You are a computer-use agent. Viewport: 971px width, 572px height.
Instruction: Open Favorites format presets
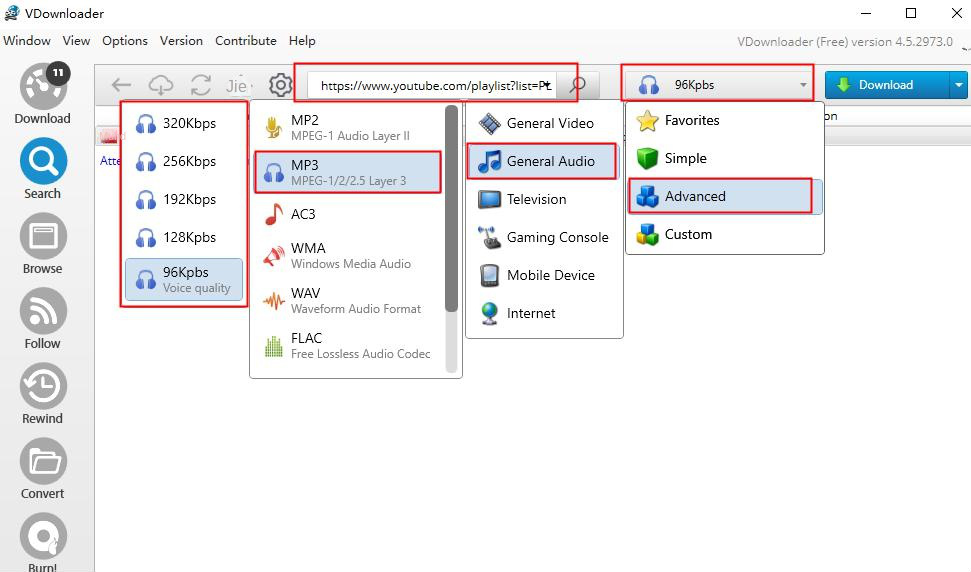(725, 120)
